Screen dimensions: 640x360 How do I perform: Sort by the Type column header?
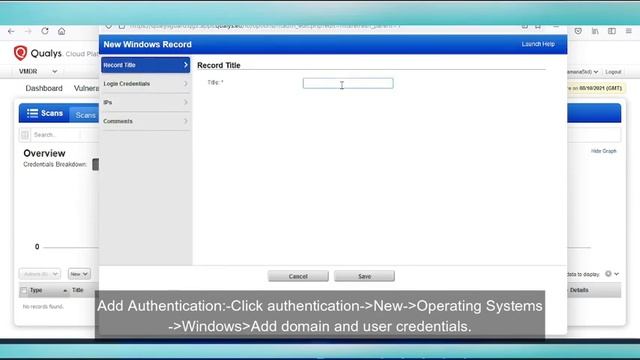pyautogui.click(x=36, y=290)
